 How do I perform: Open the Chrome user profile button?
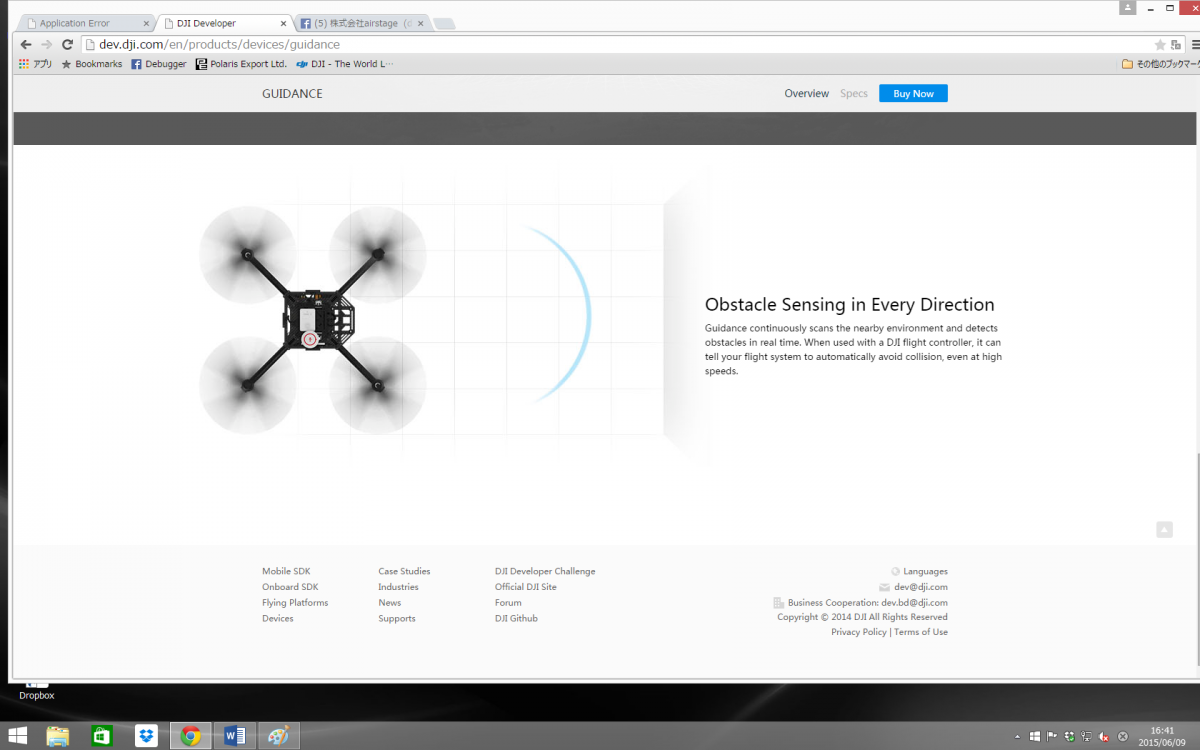tap(1128, 7)
